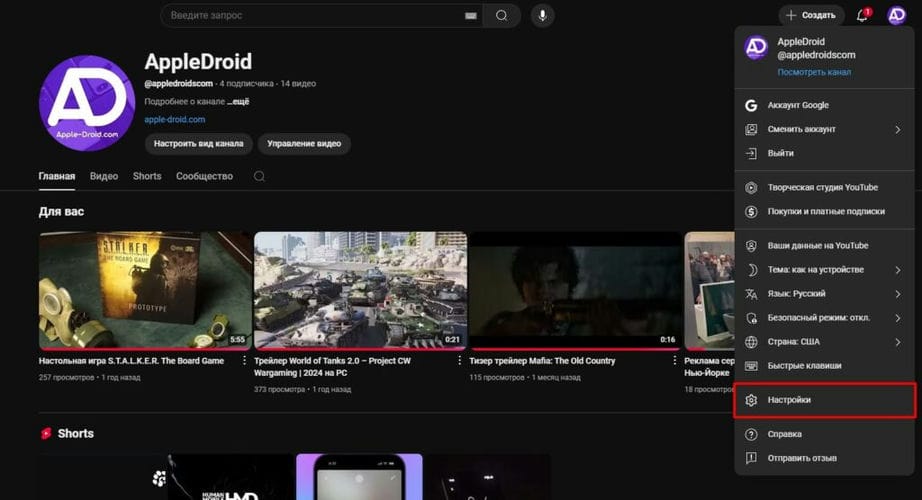Viewport: 922px width, 500px height.
Task: Expand chevron next to Безопасный режим
Action: (x=898, y=318)
